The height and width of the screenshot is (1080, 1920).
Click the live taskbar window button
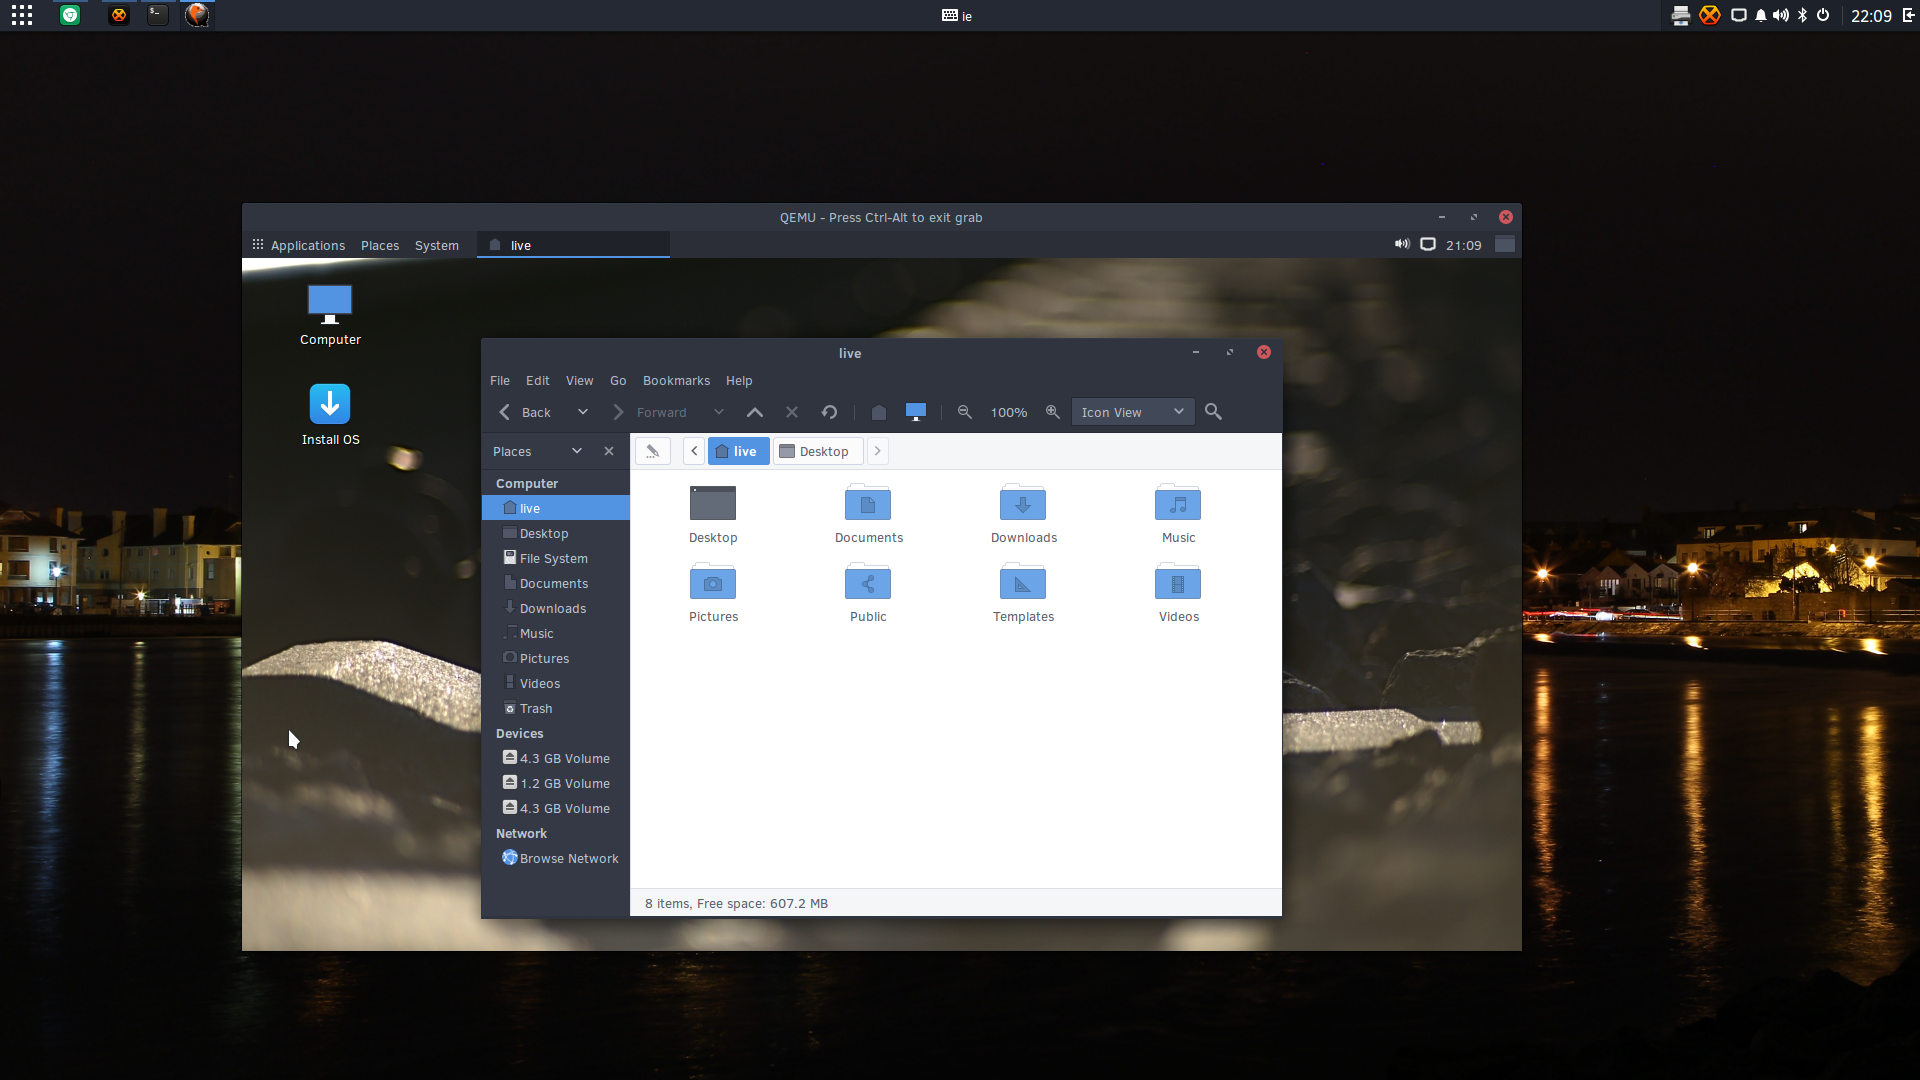click(x=573, y=245)
